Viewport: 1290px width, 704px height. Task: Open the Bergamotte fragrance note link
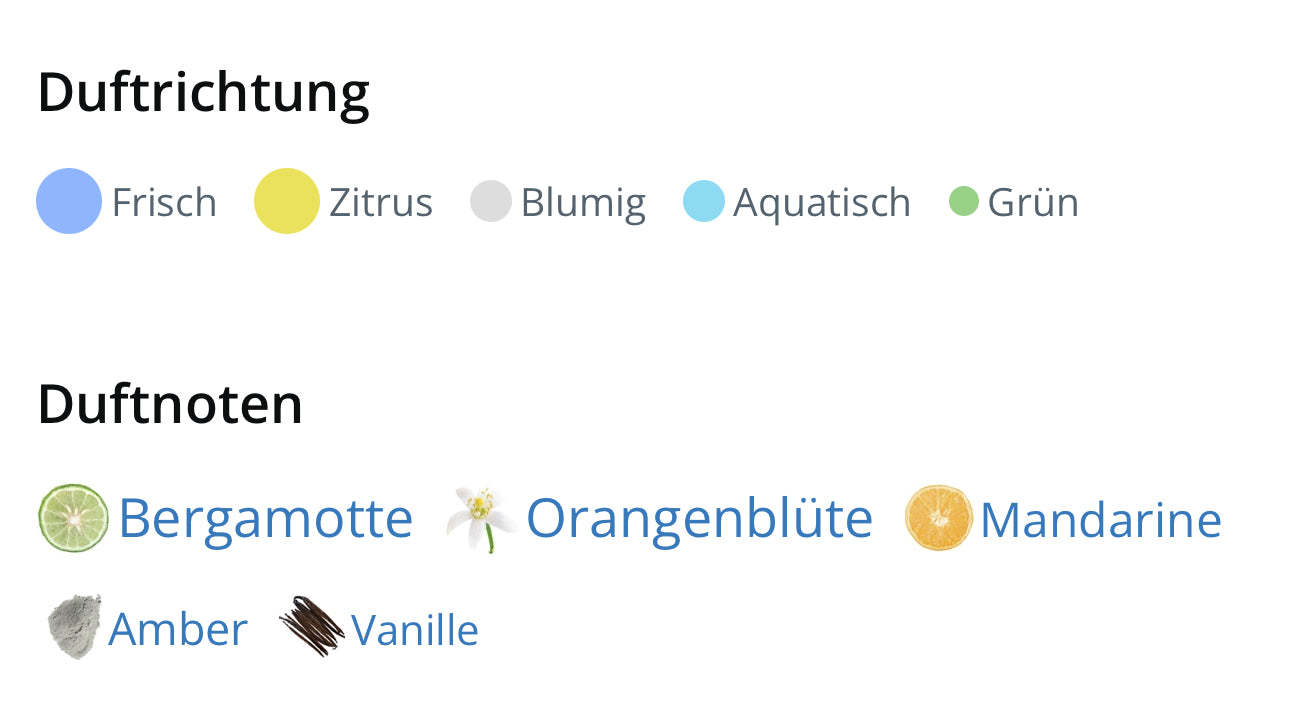point(265,518)
